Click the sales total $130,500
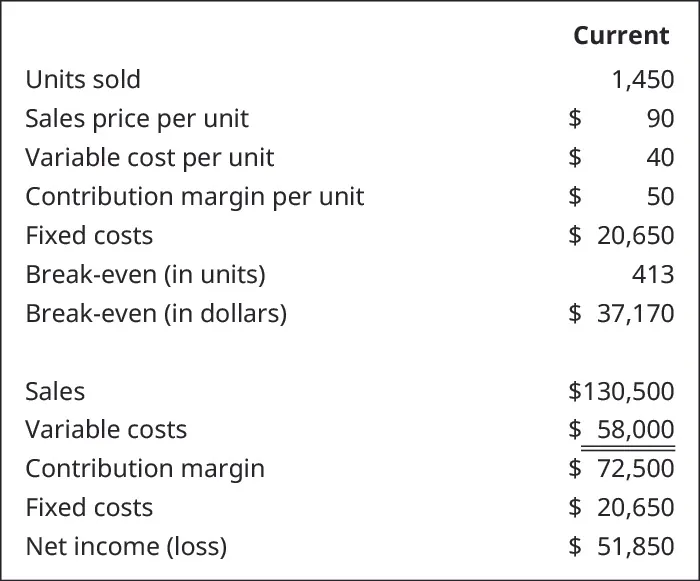The height and width of the screenshot is (581, 700). 621,391
